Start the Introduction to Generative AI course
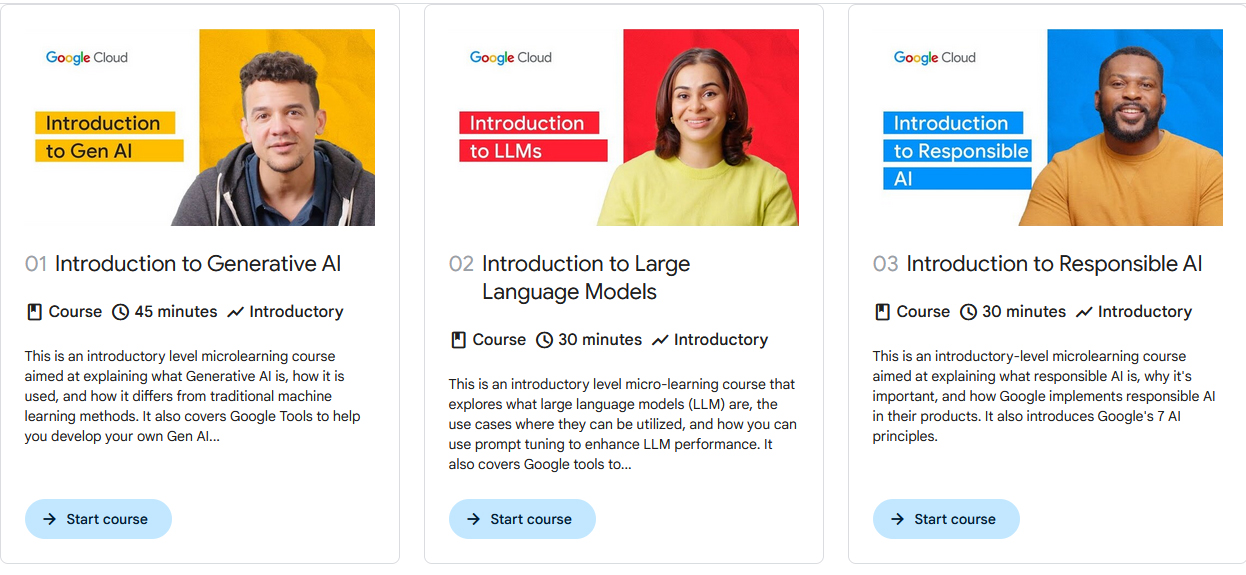This screenshot has width=1246, height=575. pyautogui.click(x=98, y=519)
